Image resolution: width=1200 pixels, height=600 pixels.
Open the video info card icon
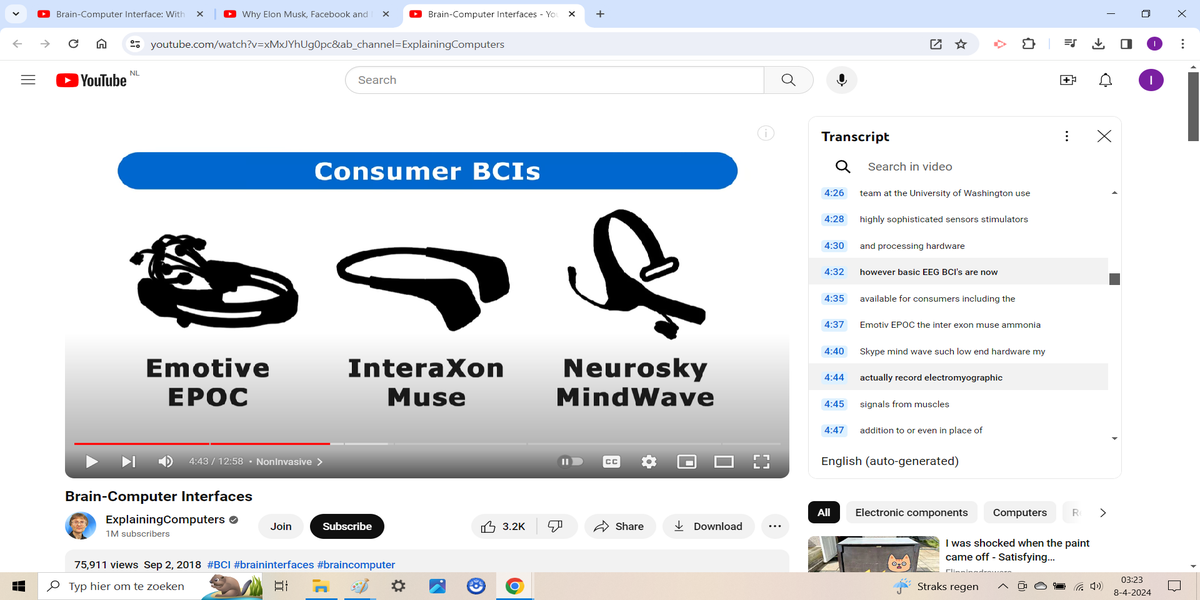coord(766,133)
